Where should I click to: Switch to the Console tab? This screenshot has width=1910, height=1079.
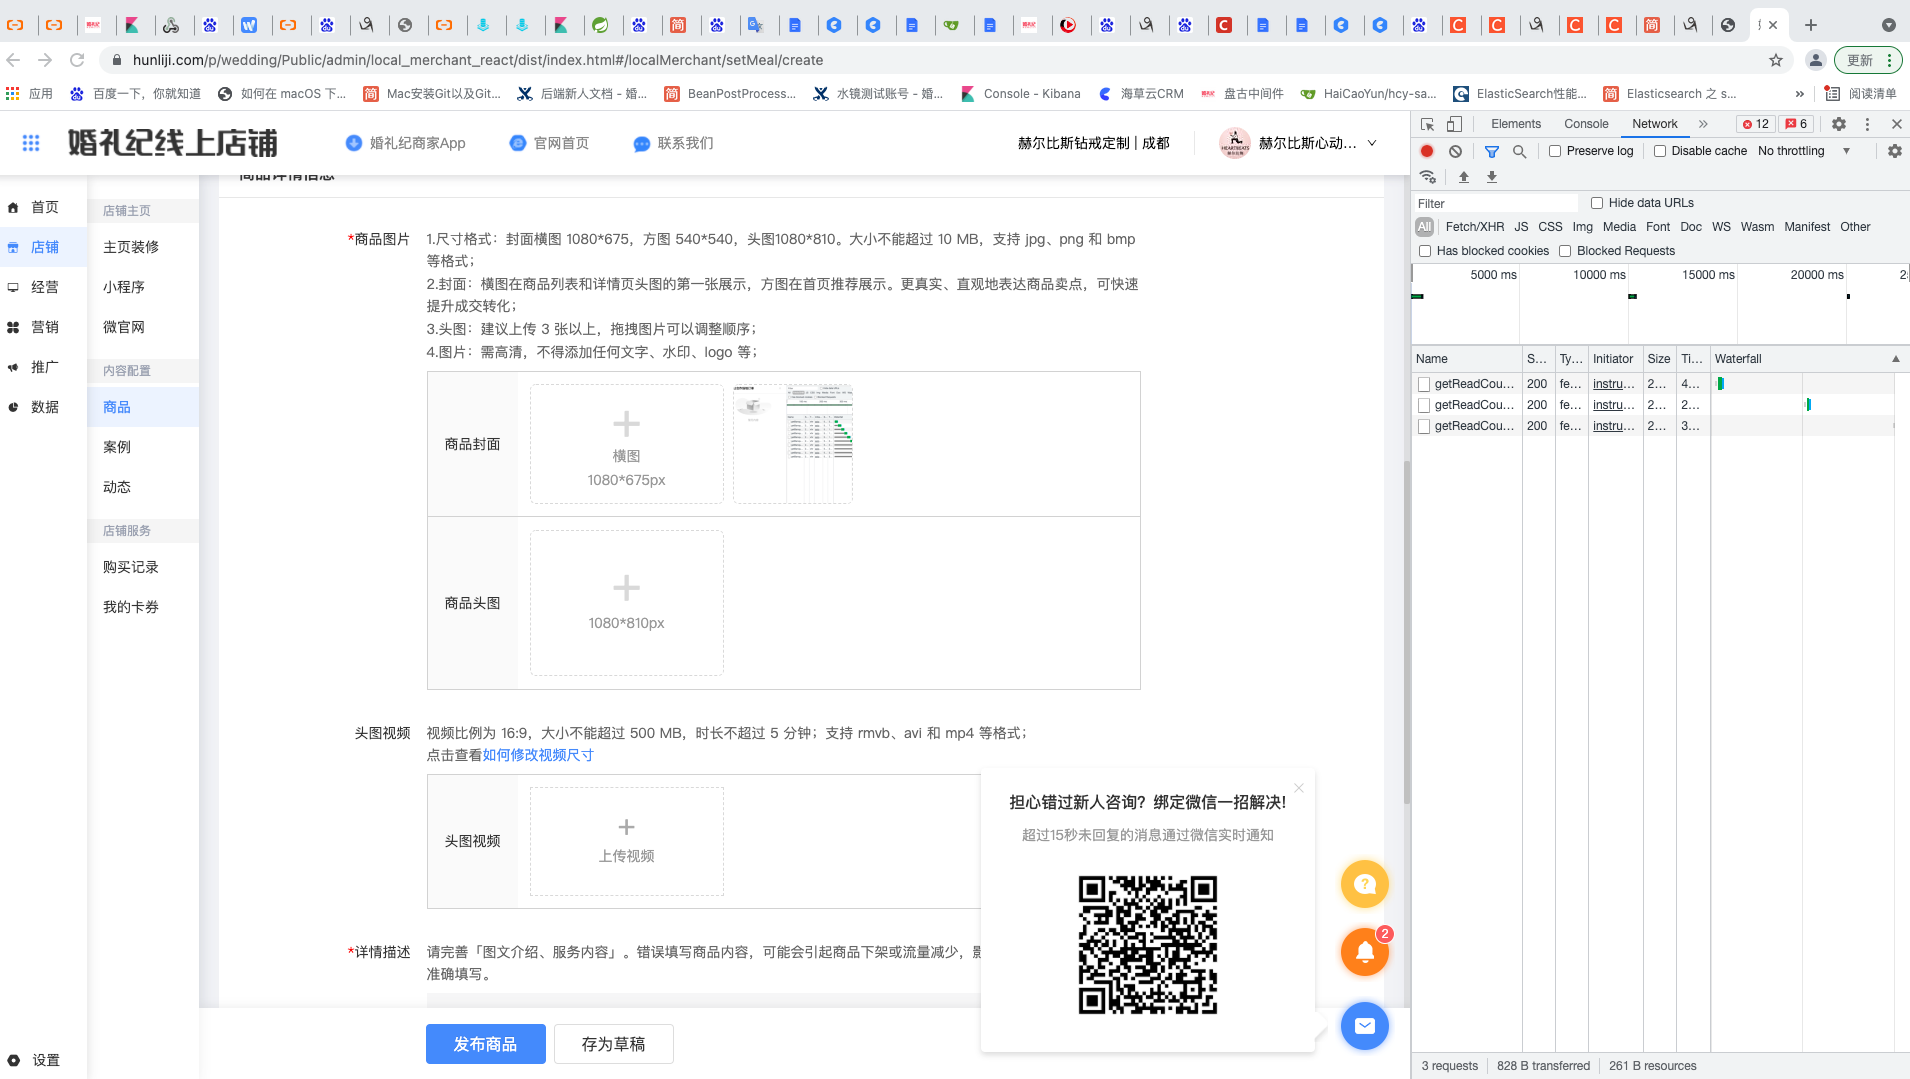click(x=1585, y=124)
